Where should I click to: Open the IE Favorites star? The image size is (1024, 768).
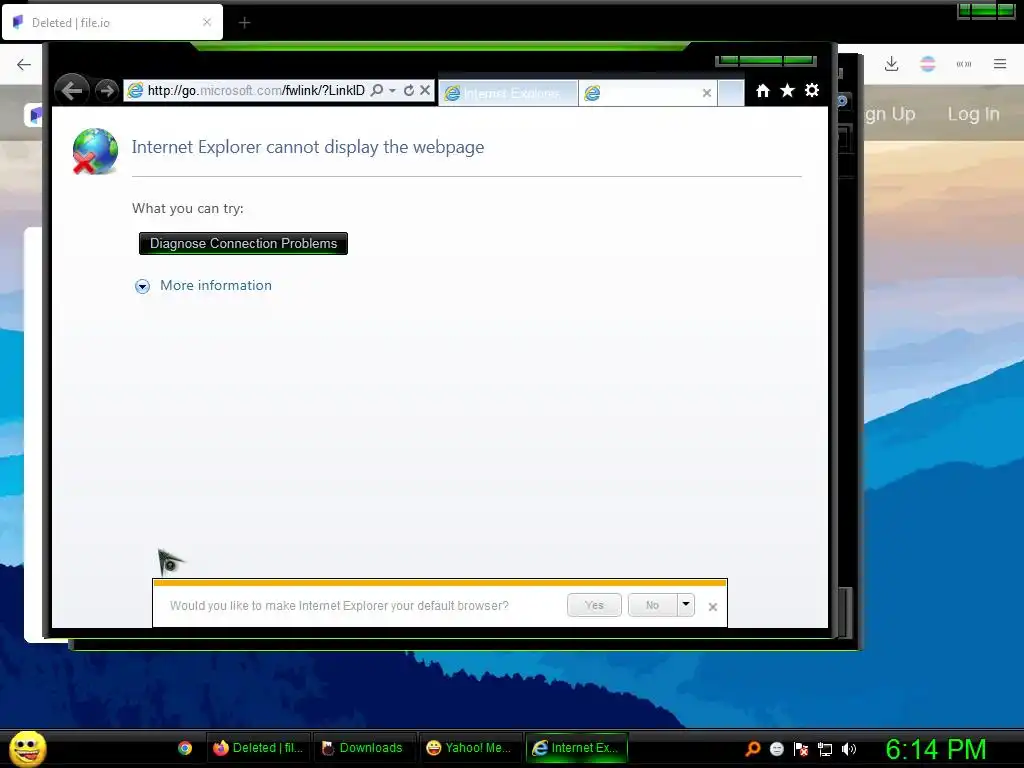tap(788, 91)
